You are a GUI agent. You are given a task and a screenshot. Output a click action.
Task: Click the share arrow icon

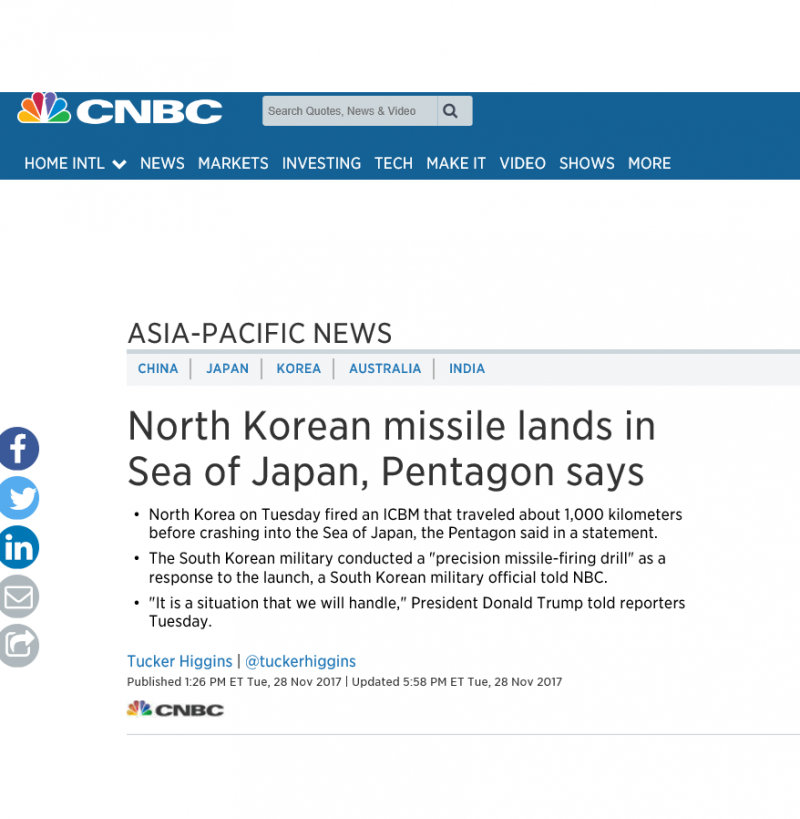point(17,645)
